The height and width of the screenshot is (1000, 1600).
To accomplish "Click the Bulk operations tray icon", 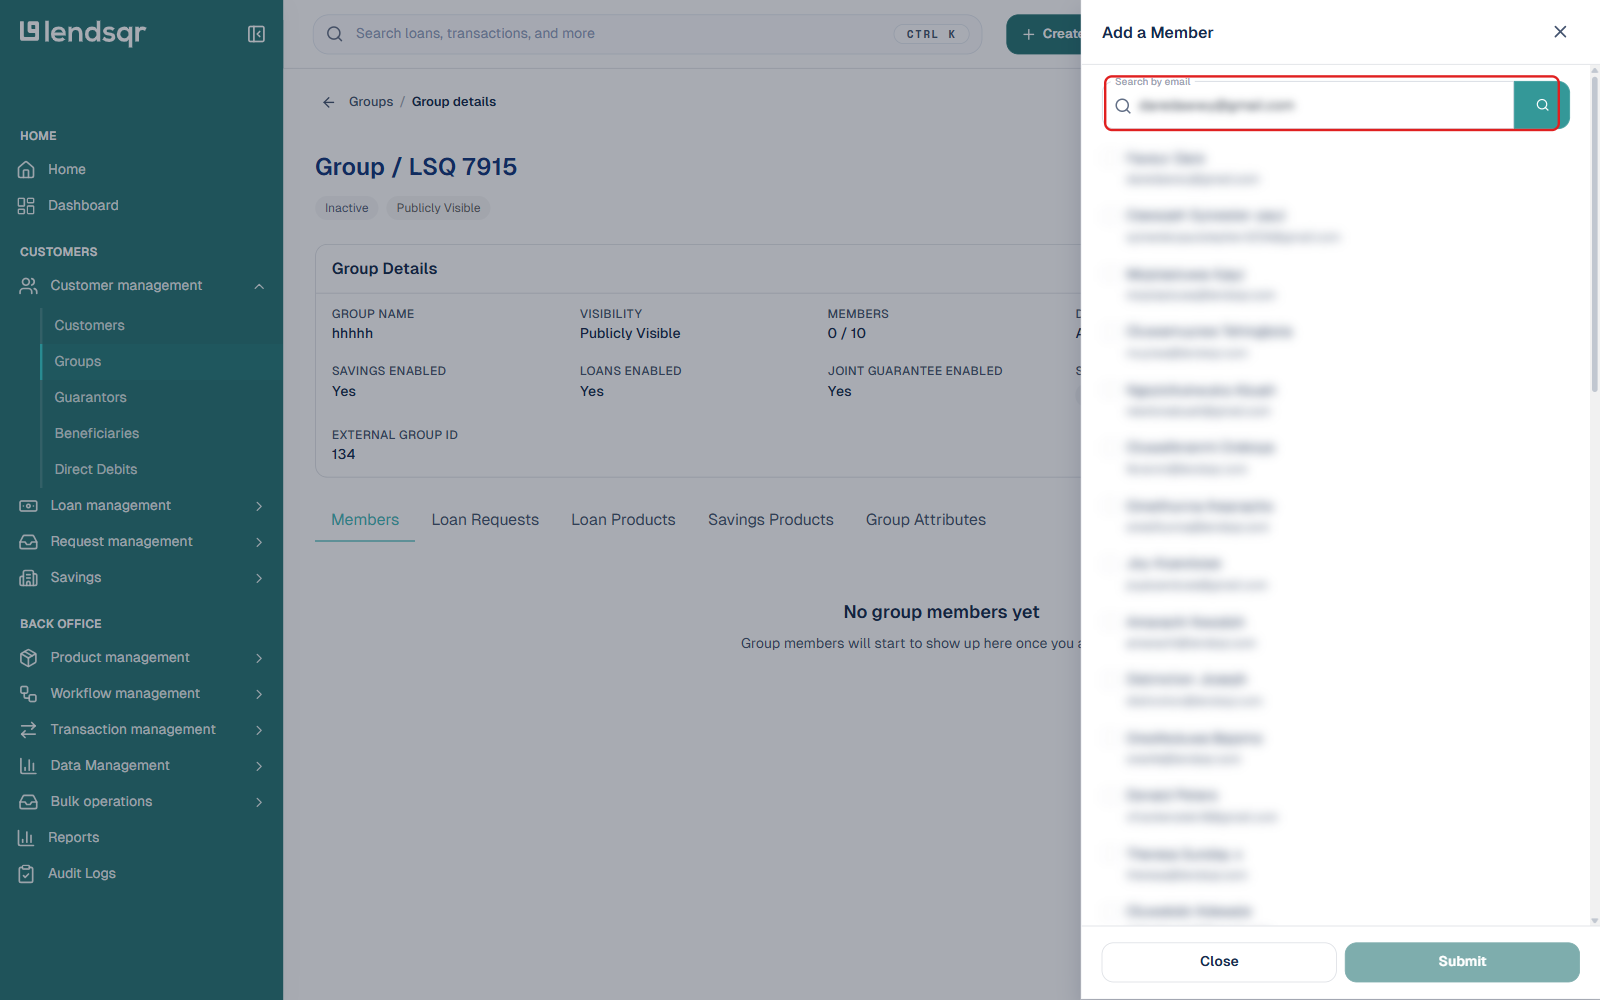I will pyautogui.click(x=29, y=802).
